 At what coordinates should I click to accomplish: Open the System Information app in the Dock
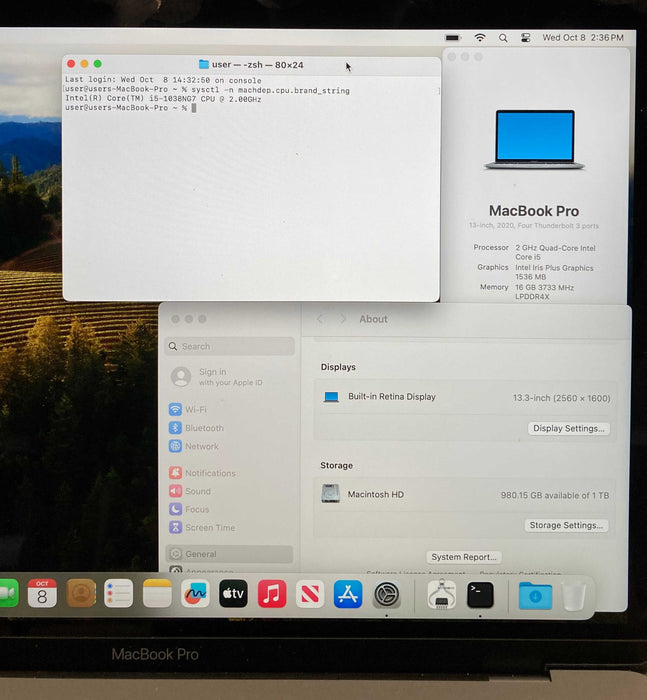coord(442,595)
